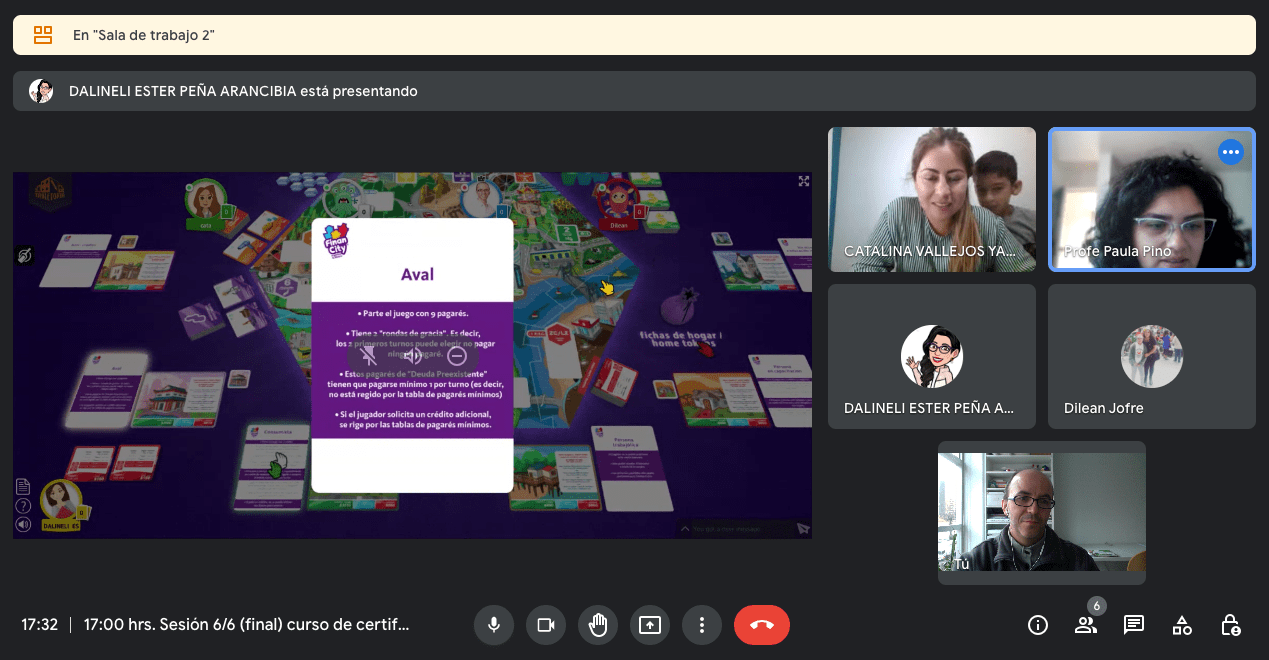This screenshot has width=1269, height=660.
Task: Select Catalina Vallejos video tile
Action: [931, 199]
